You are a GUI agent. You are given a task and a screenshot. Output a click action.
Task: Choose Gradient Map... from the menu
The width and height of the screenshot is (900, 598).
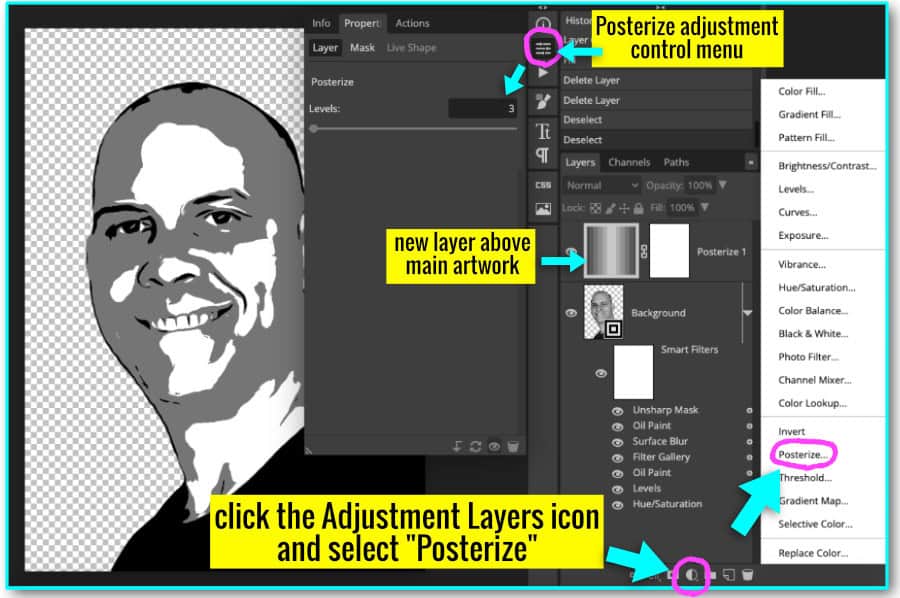pyautogui.click(x=813, y=501)
